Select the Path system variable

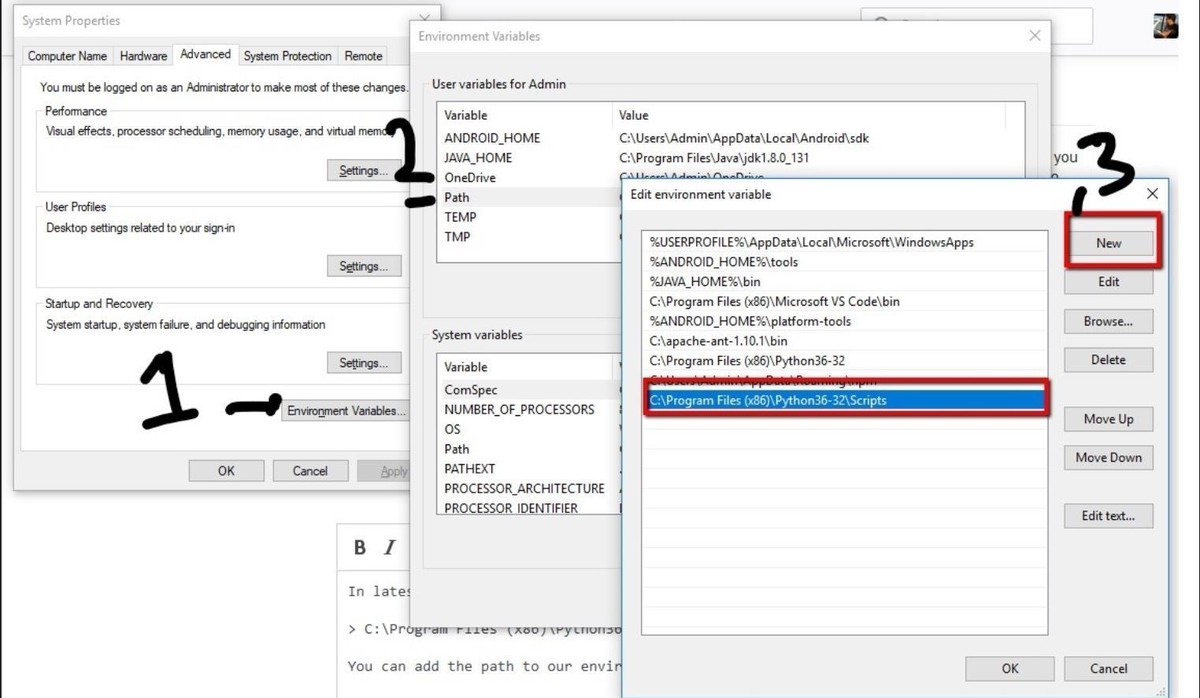click(x=457, y=449)
